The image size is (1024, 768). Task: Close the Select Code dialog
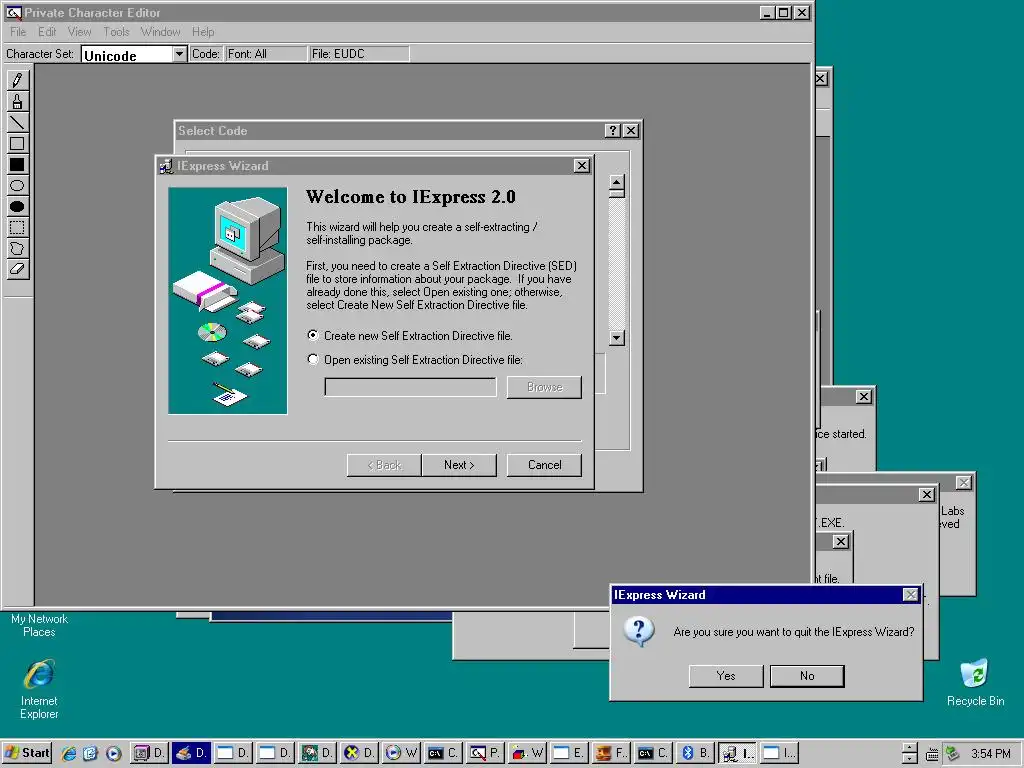point(630,131)
